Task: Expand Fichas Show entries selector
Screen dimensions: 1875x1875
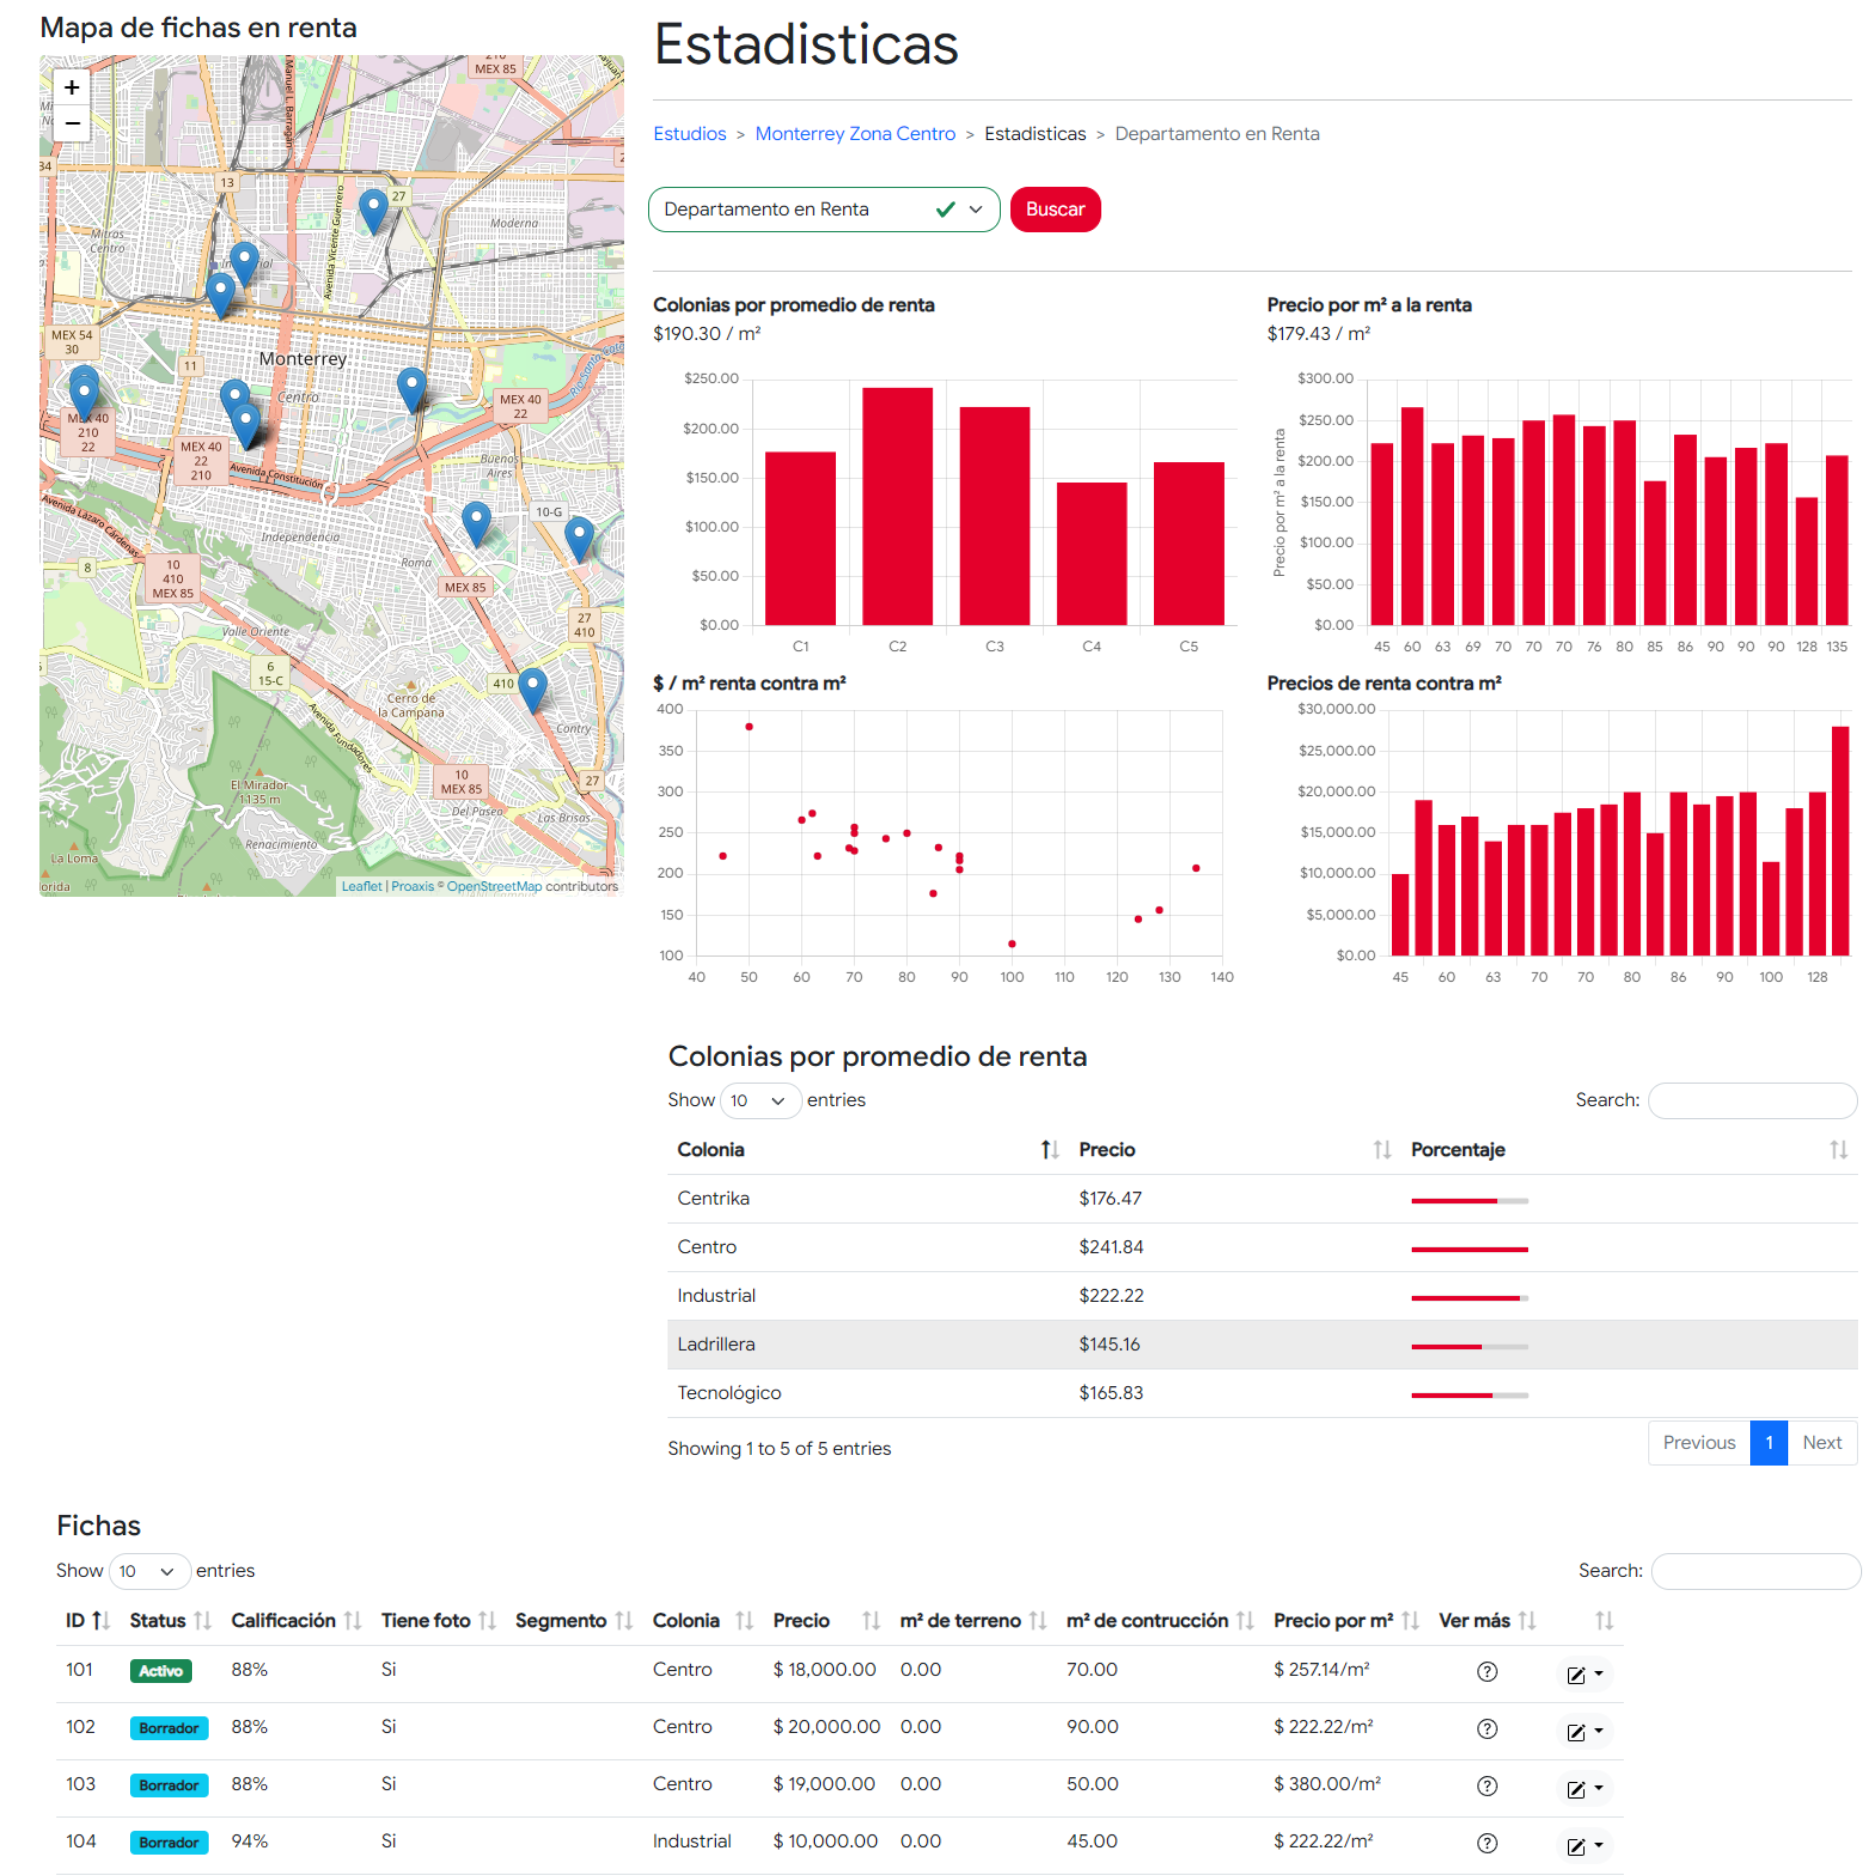Action: (148, 1571)
